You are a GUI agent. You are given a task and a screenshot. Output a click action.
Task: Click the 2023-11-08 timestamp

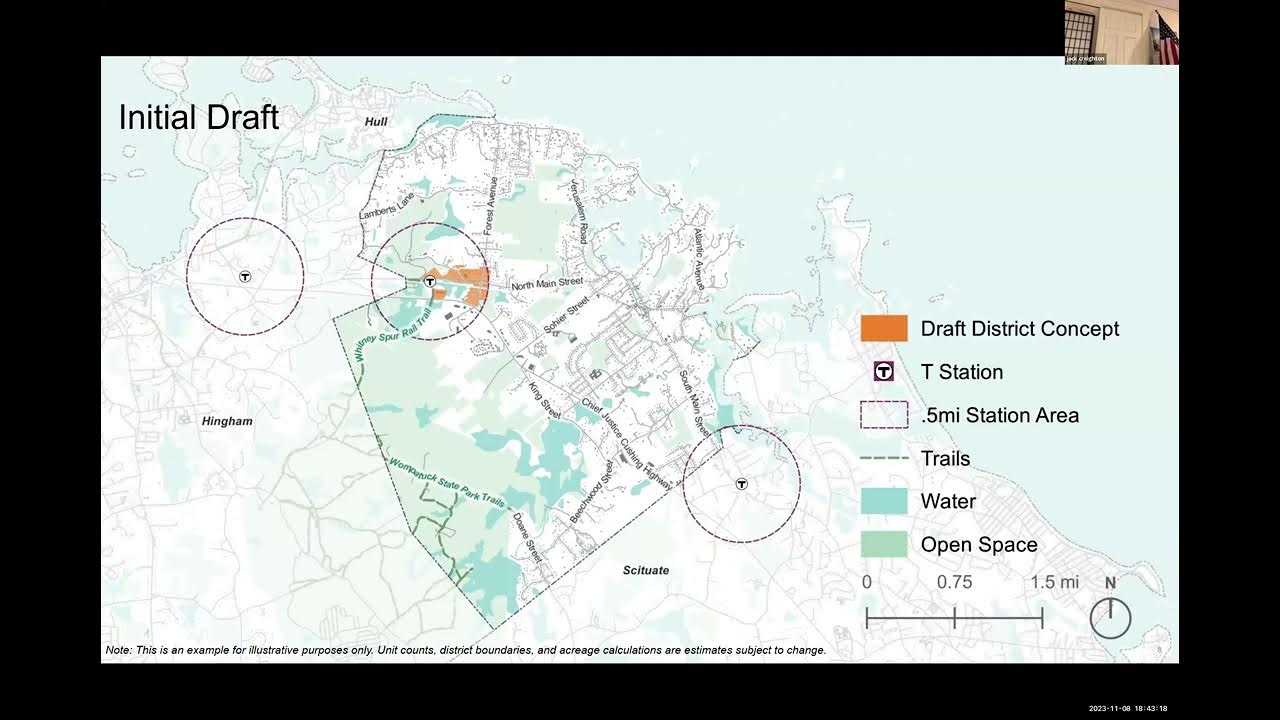click(x=1128, y=708)
